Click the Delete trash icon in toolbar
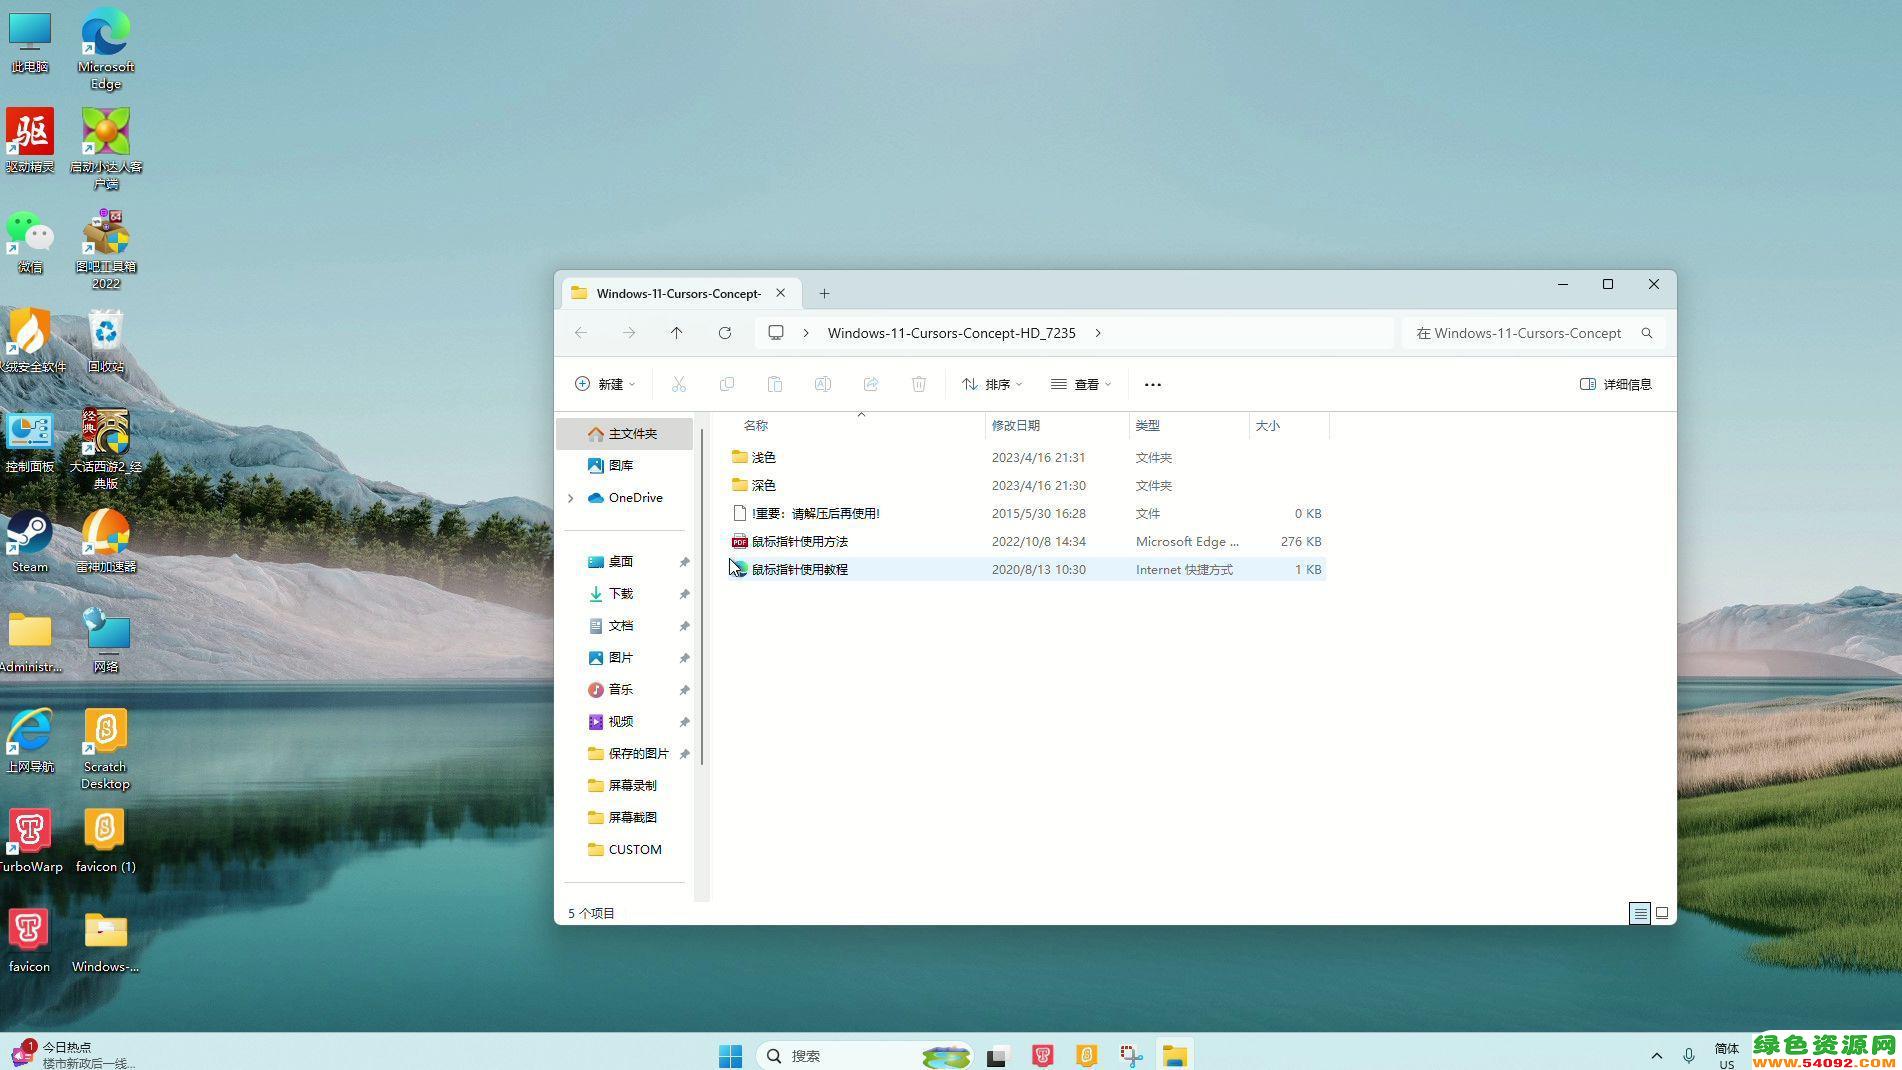 919,384
